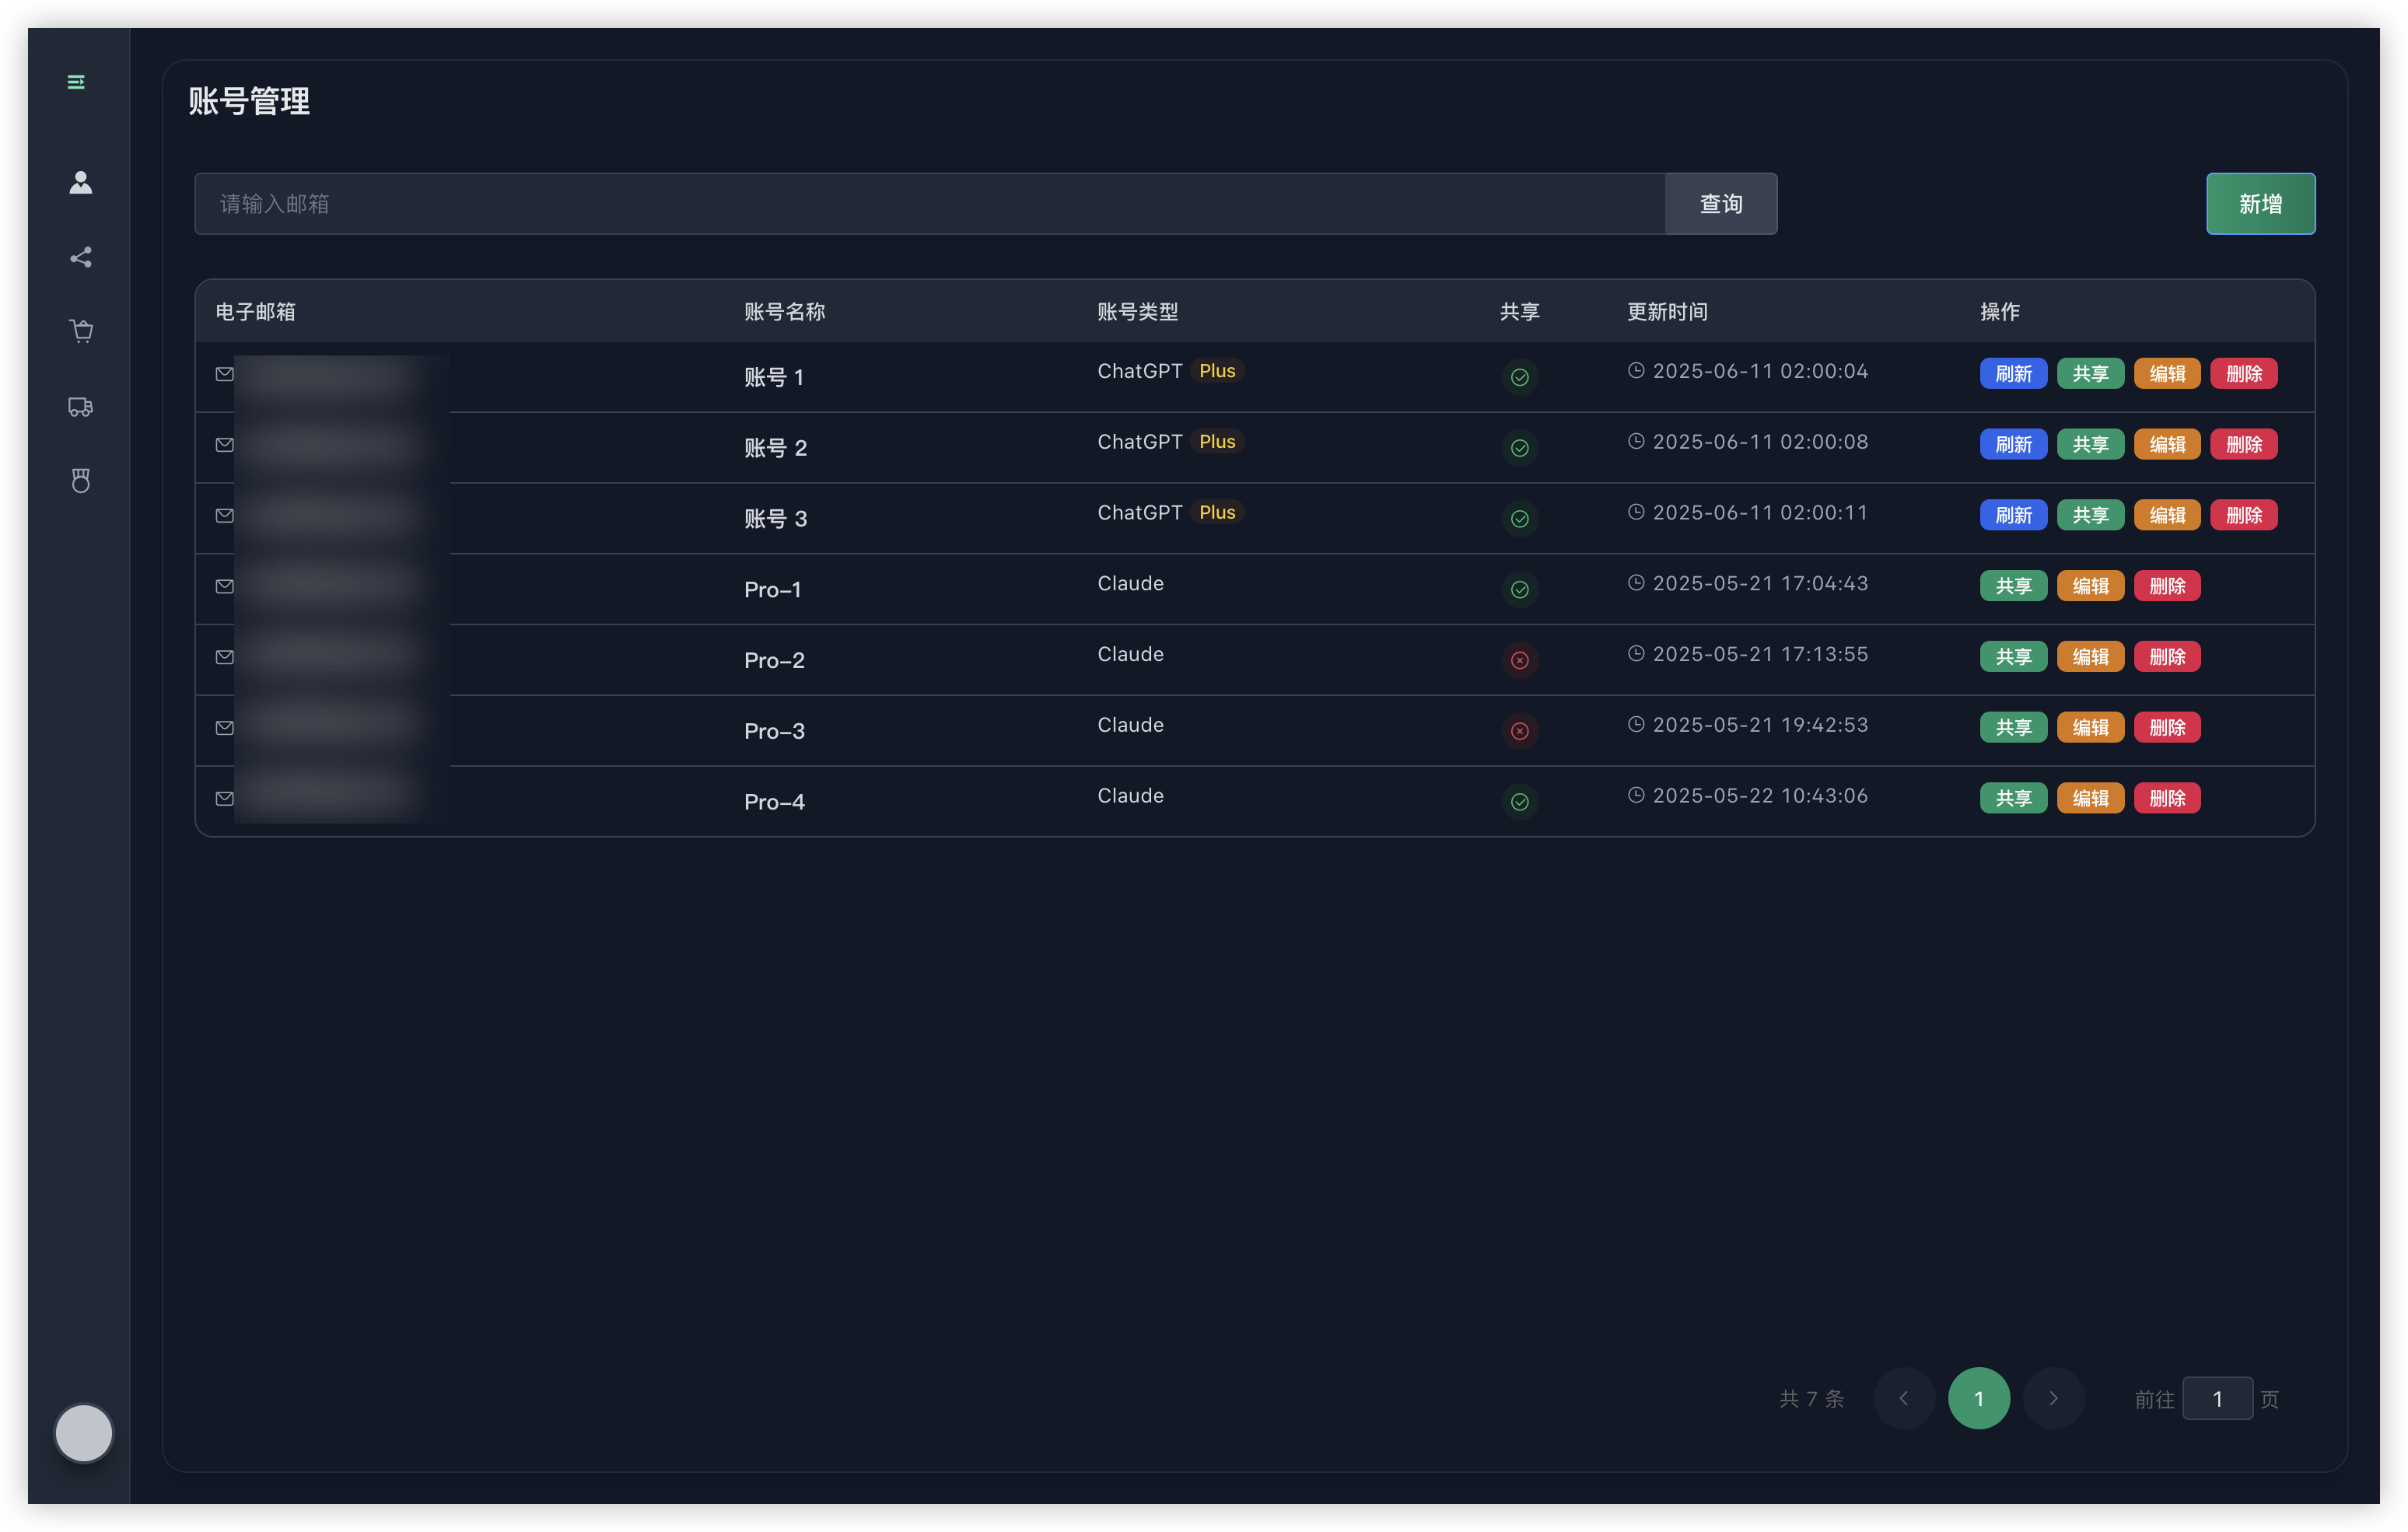Click 刷新 for 账号 2
Image resolution: width=2408 pixels, height=1532 pixels.
(2013, 444)
